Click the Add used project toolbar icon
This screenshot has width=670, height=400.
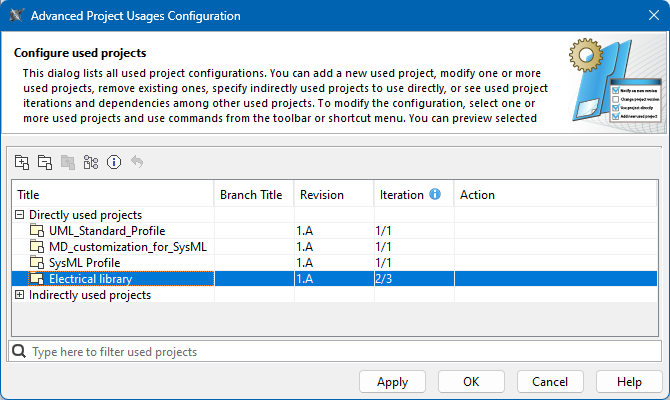click(x=22, y=162)
